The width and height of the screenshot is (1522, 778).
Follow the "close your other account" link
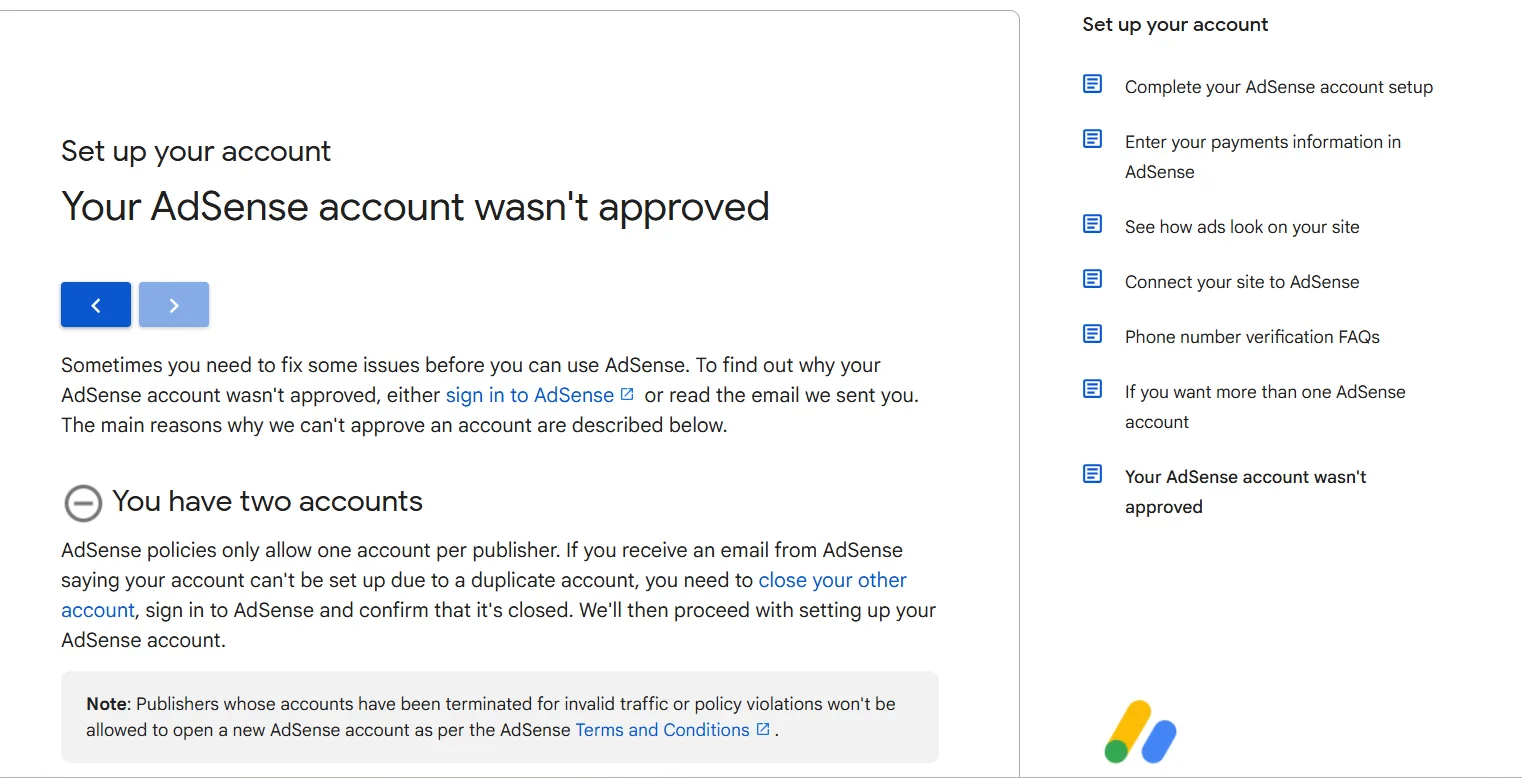832,580
